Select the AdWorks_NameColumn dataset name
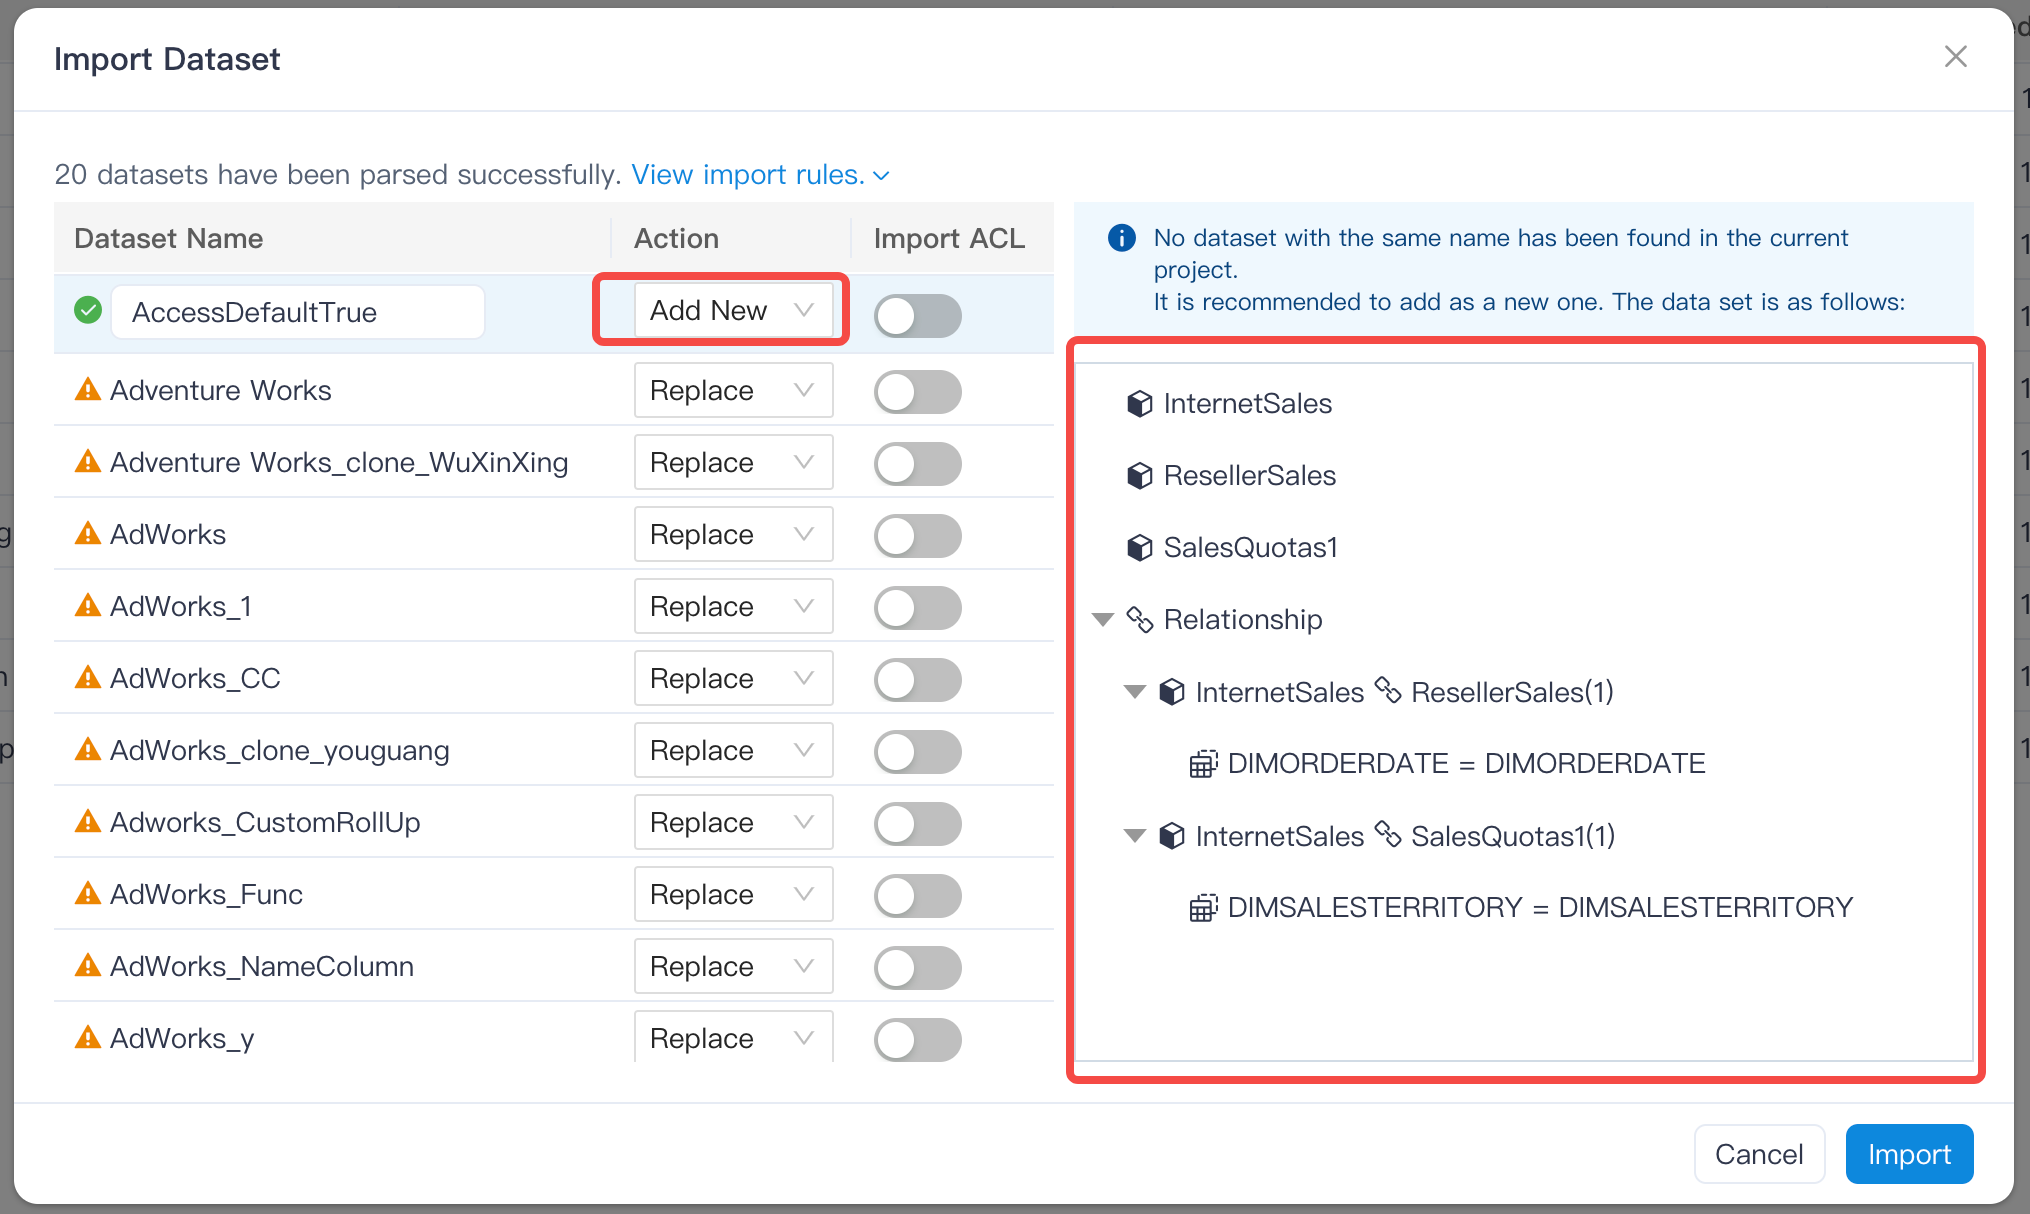This screenshot has width=2030, height=1214. (262, 966)
